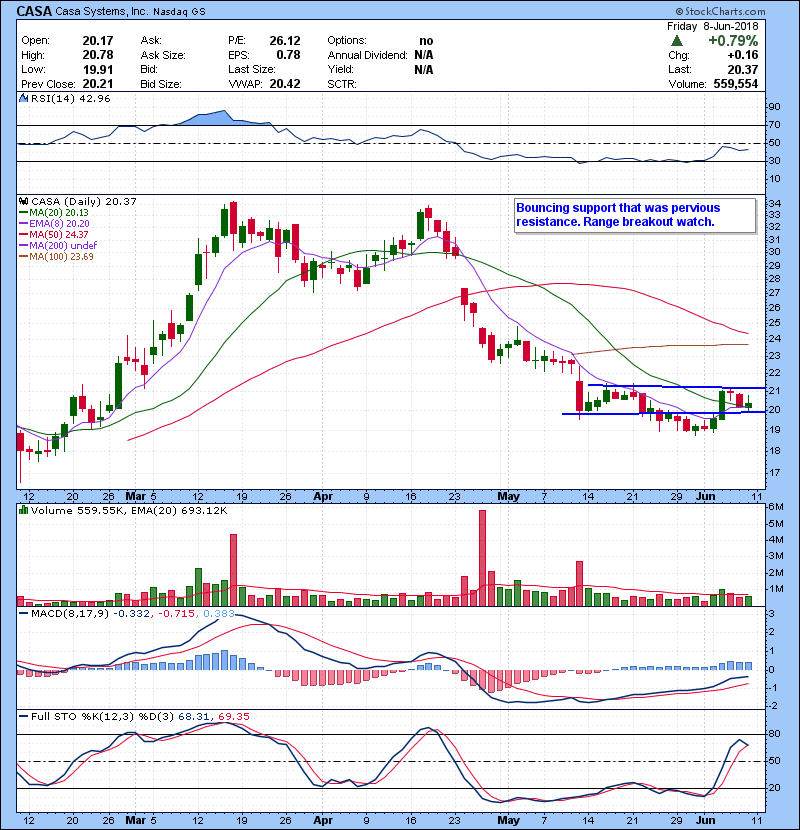Click the Low value 19.91

(x=98, y=69)
